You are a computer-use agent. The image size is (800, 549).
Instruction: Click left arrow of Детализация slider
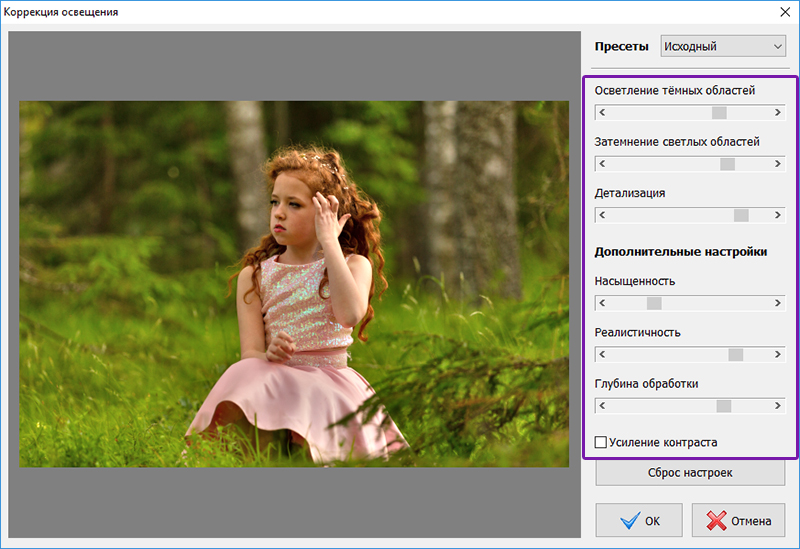coord(603,215)
